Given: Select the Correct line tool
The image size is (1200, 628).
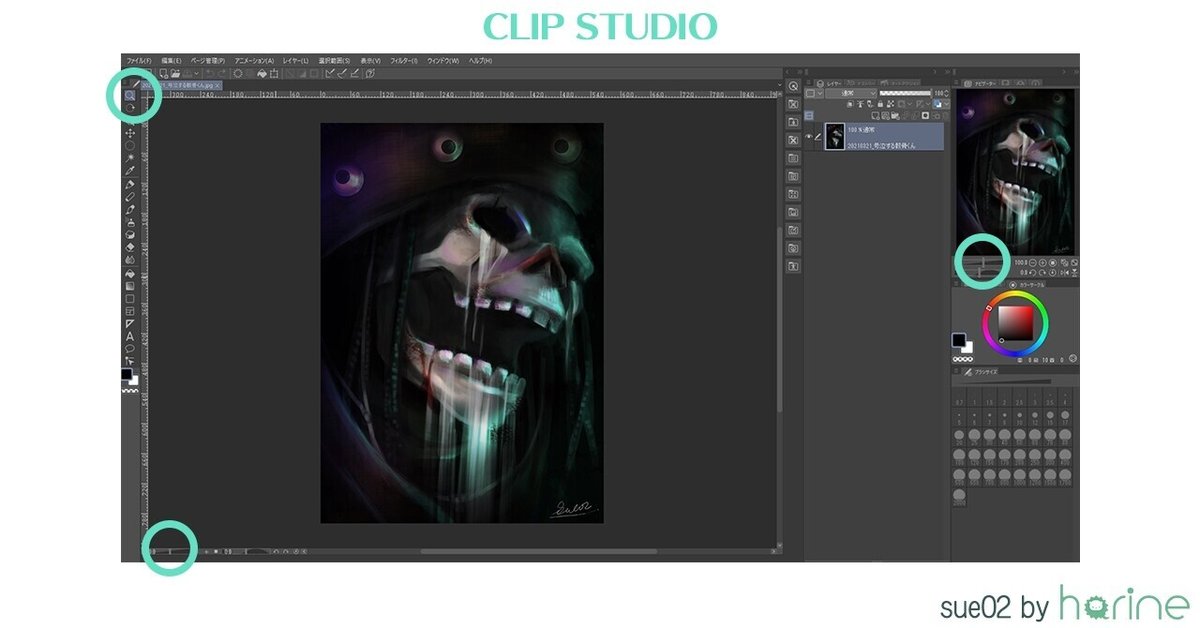Looking at the screenshot, I should pos(130,360).
